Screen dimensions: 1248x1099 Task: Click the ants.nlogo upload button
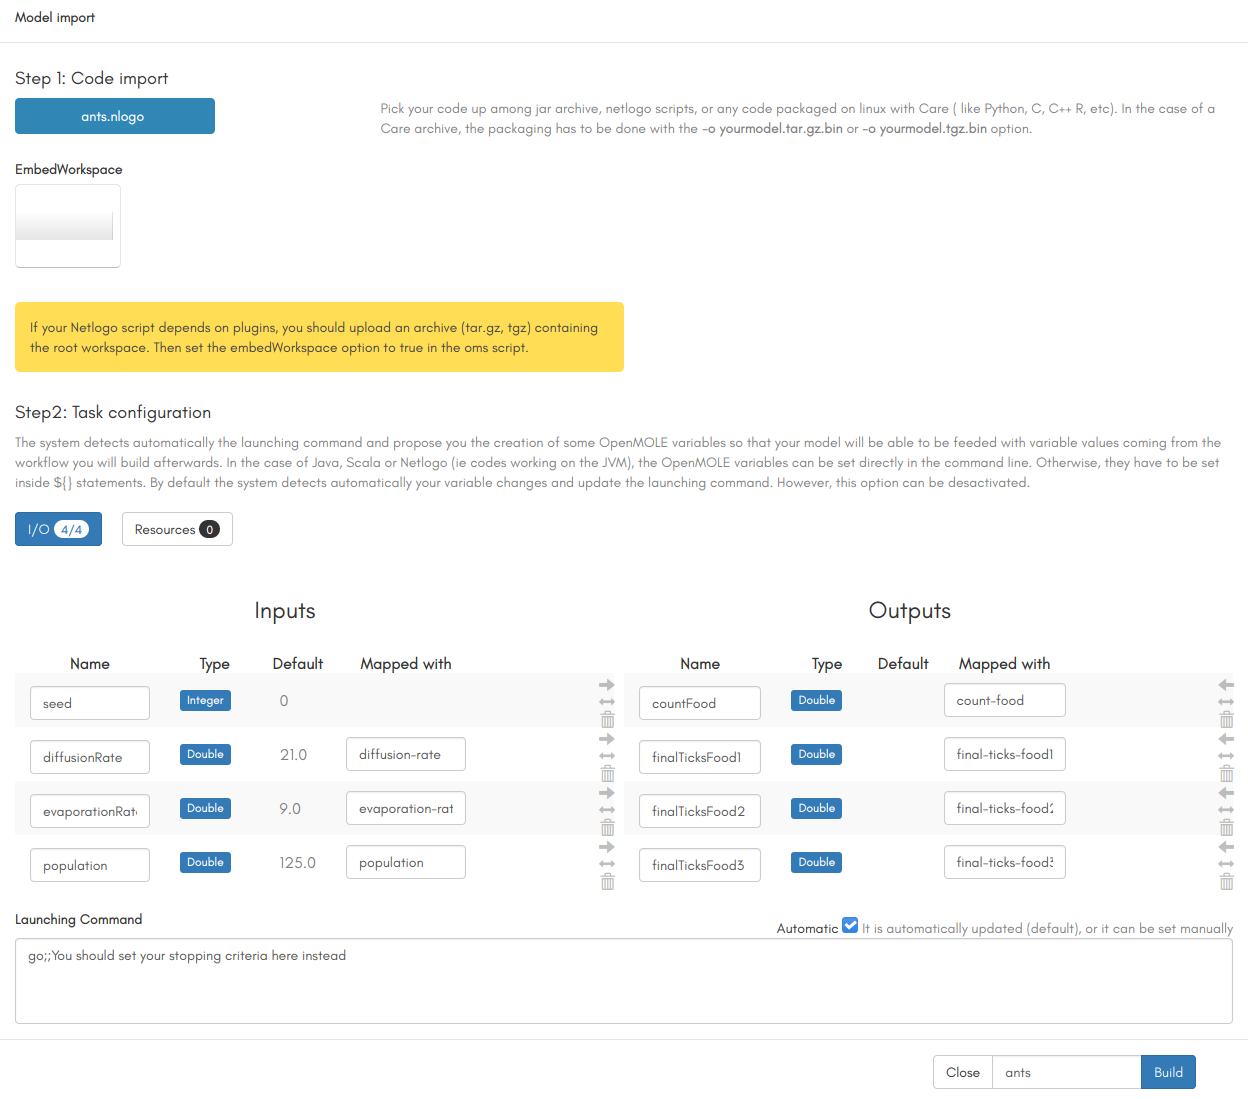(x=115, y=116)
